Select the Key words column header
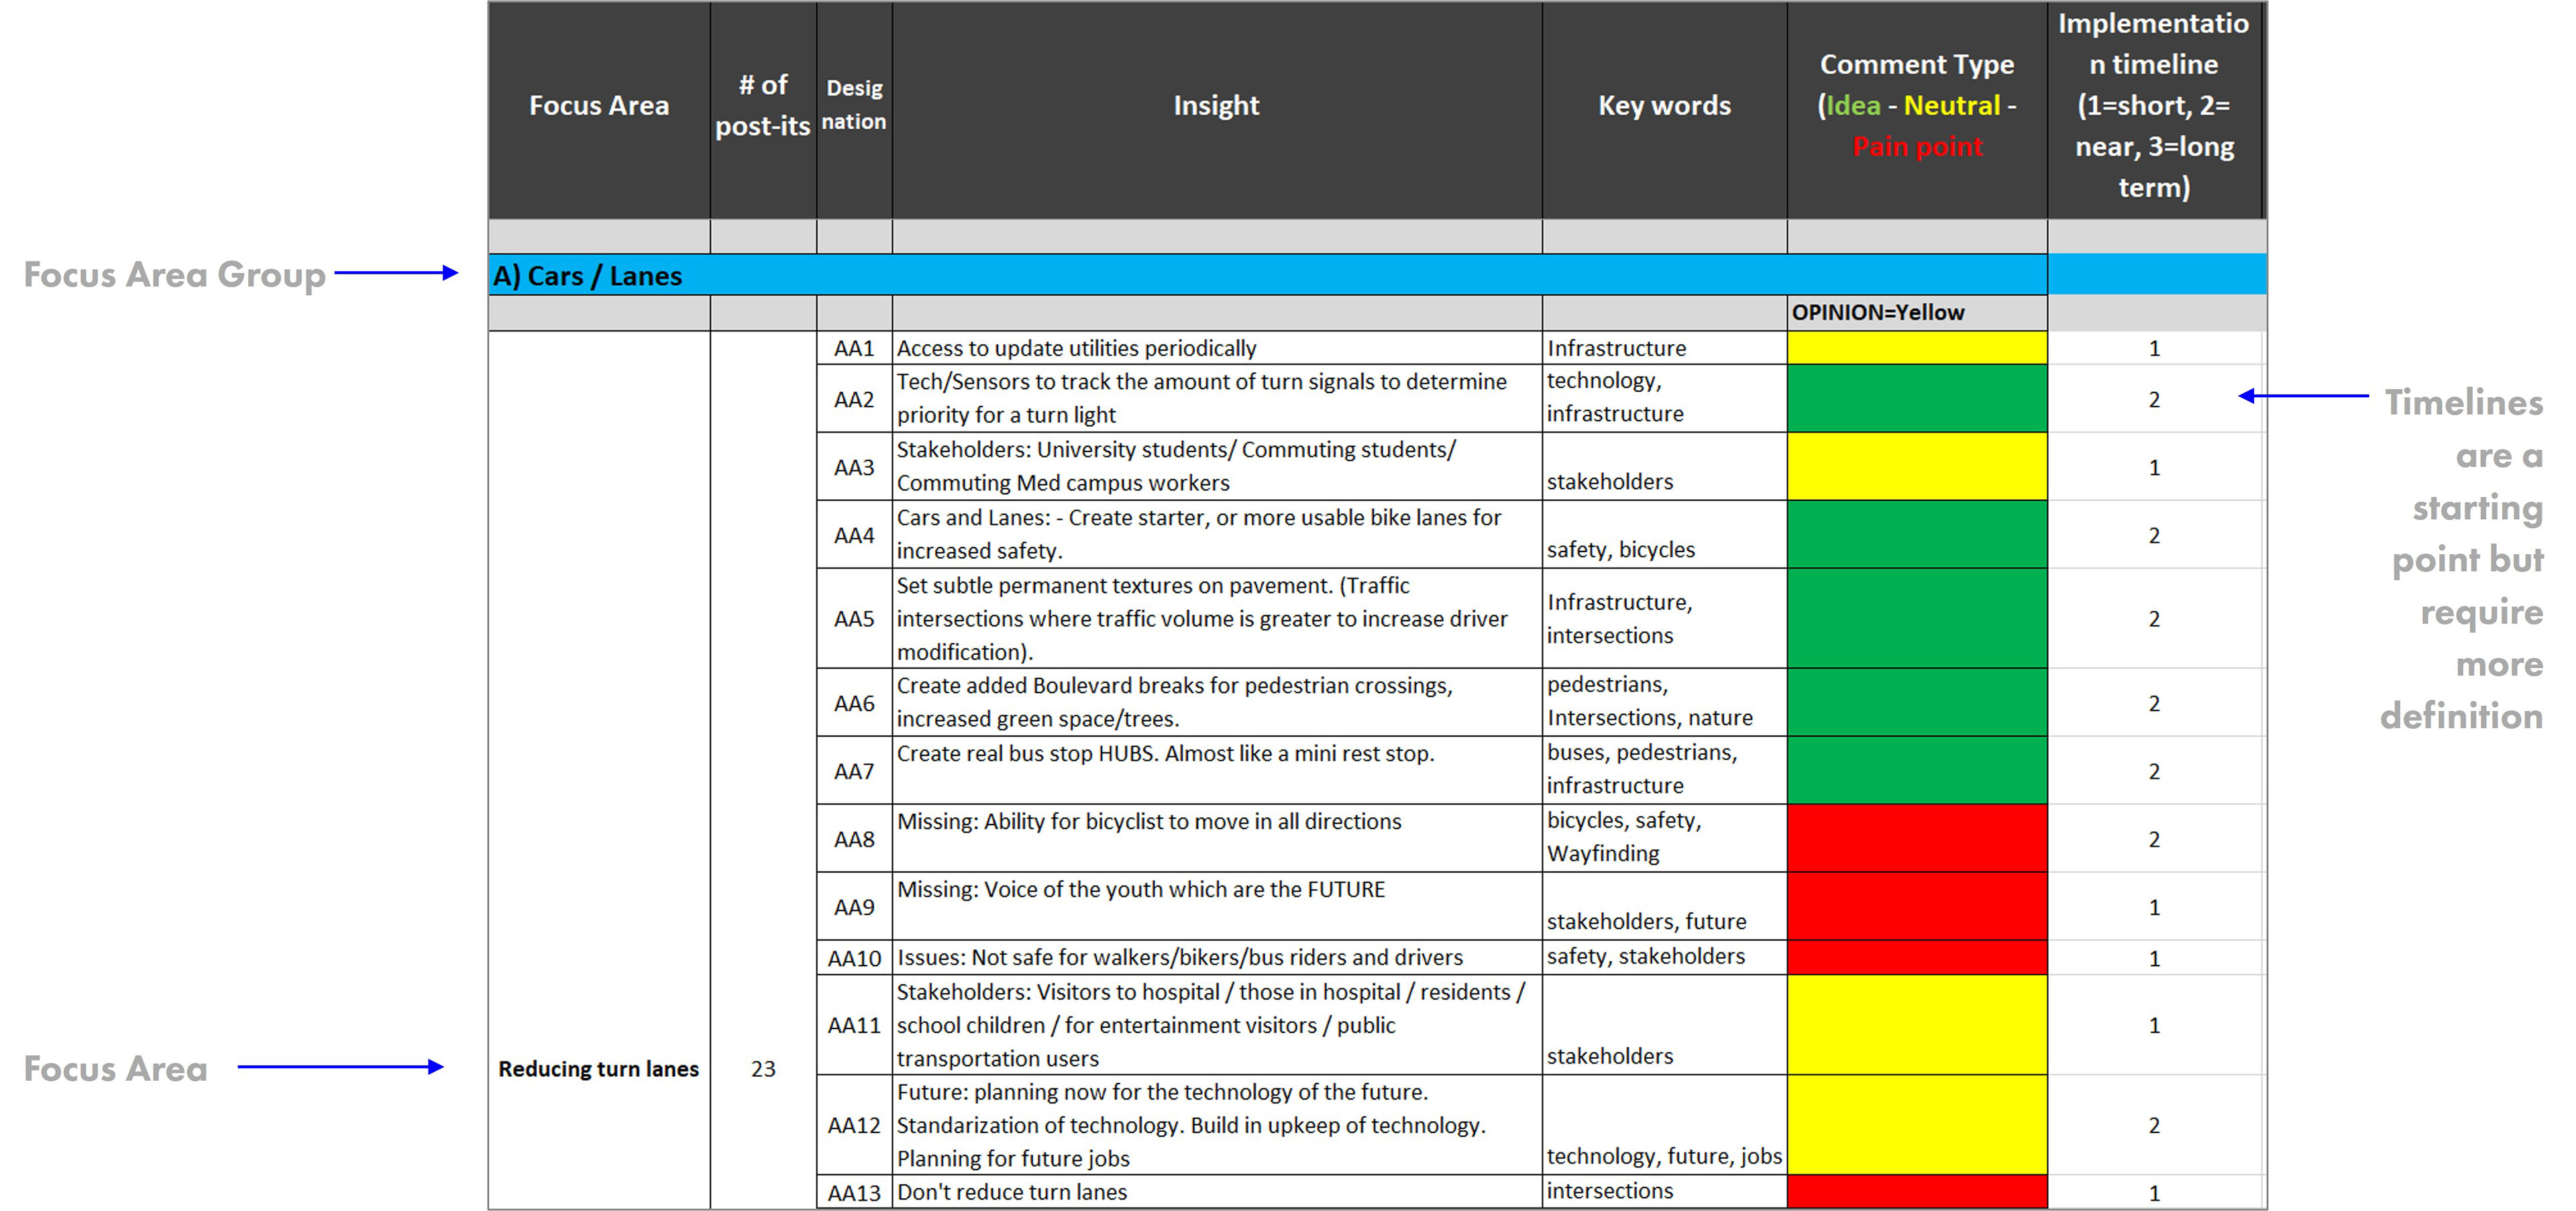The image size is (2576, 1211). coord(1663,106)
